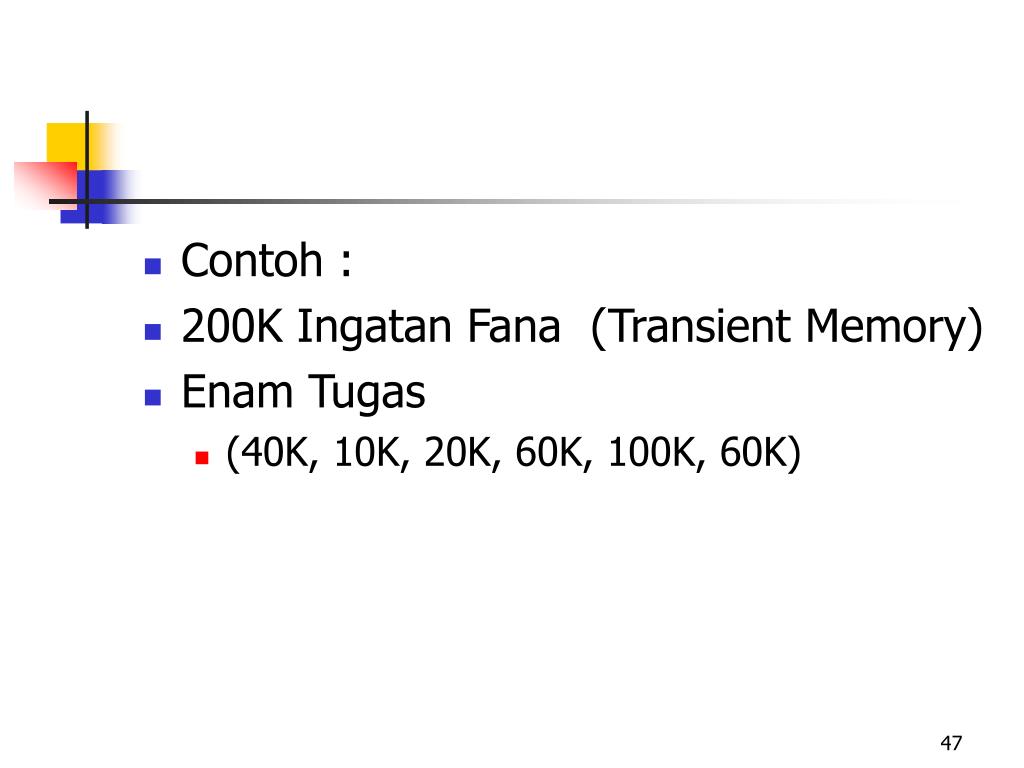Click the vertical black line of the logo
This screenshot has width=1024, height=768.
[87, 170]
